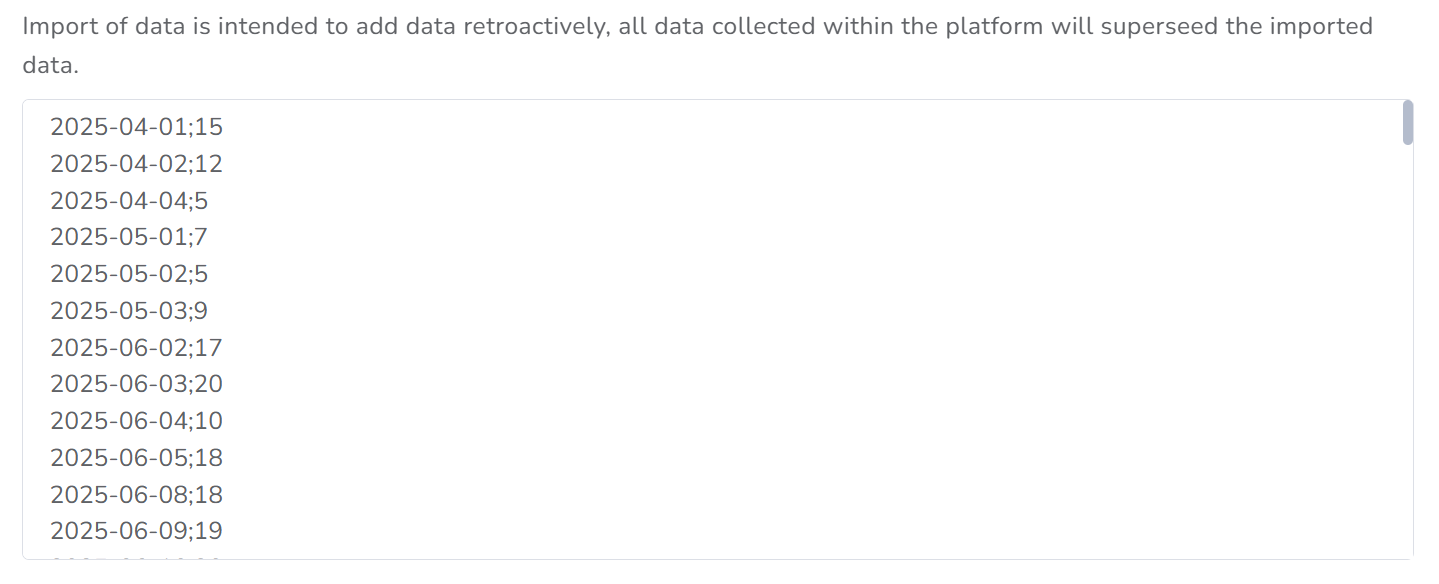Click on the 2025-06-08;18 line
The width and height of the screenshot is (1439, 584).
pos(136,495)
